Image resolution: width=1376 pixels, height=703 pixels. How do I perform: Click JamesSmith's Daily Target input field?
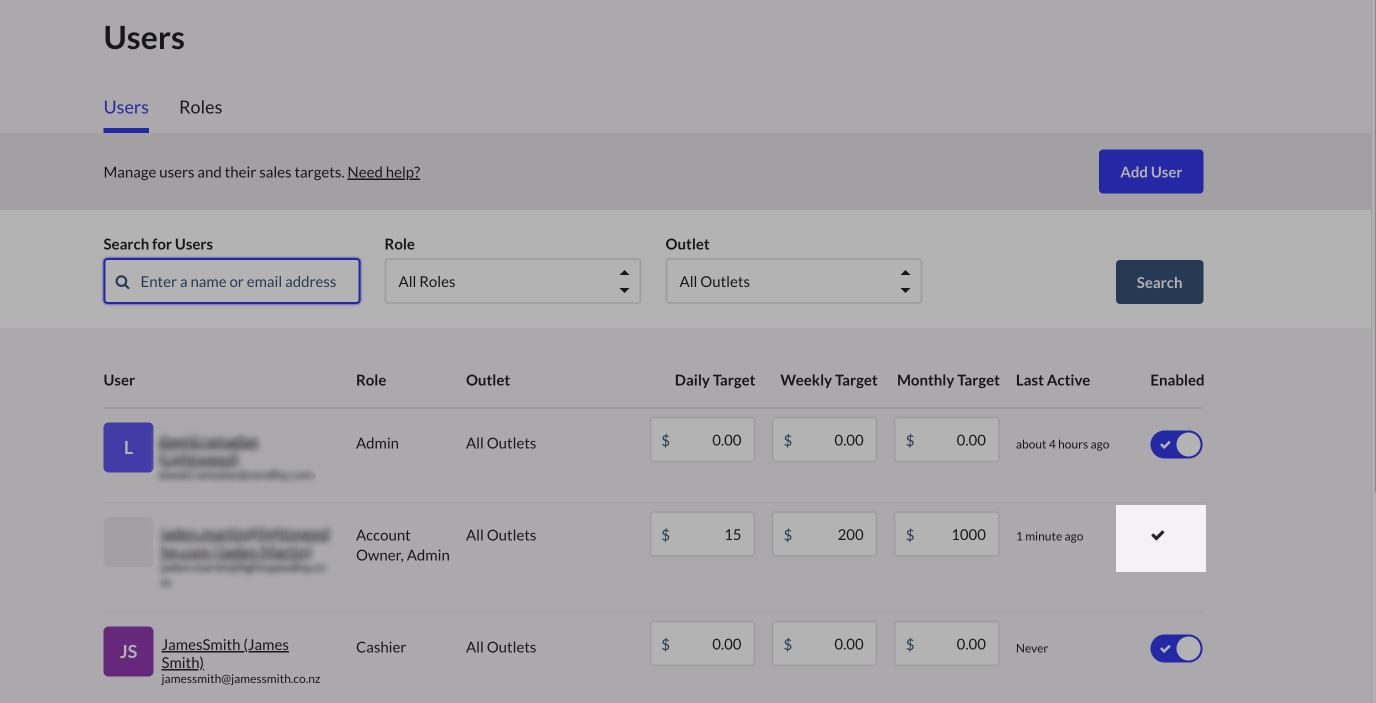coord(702,645)
